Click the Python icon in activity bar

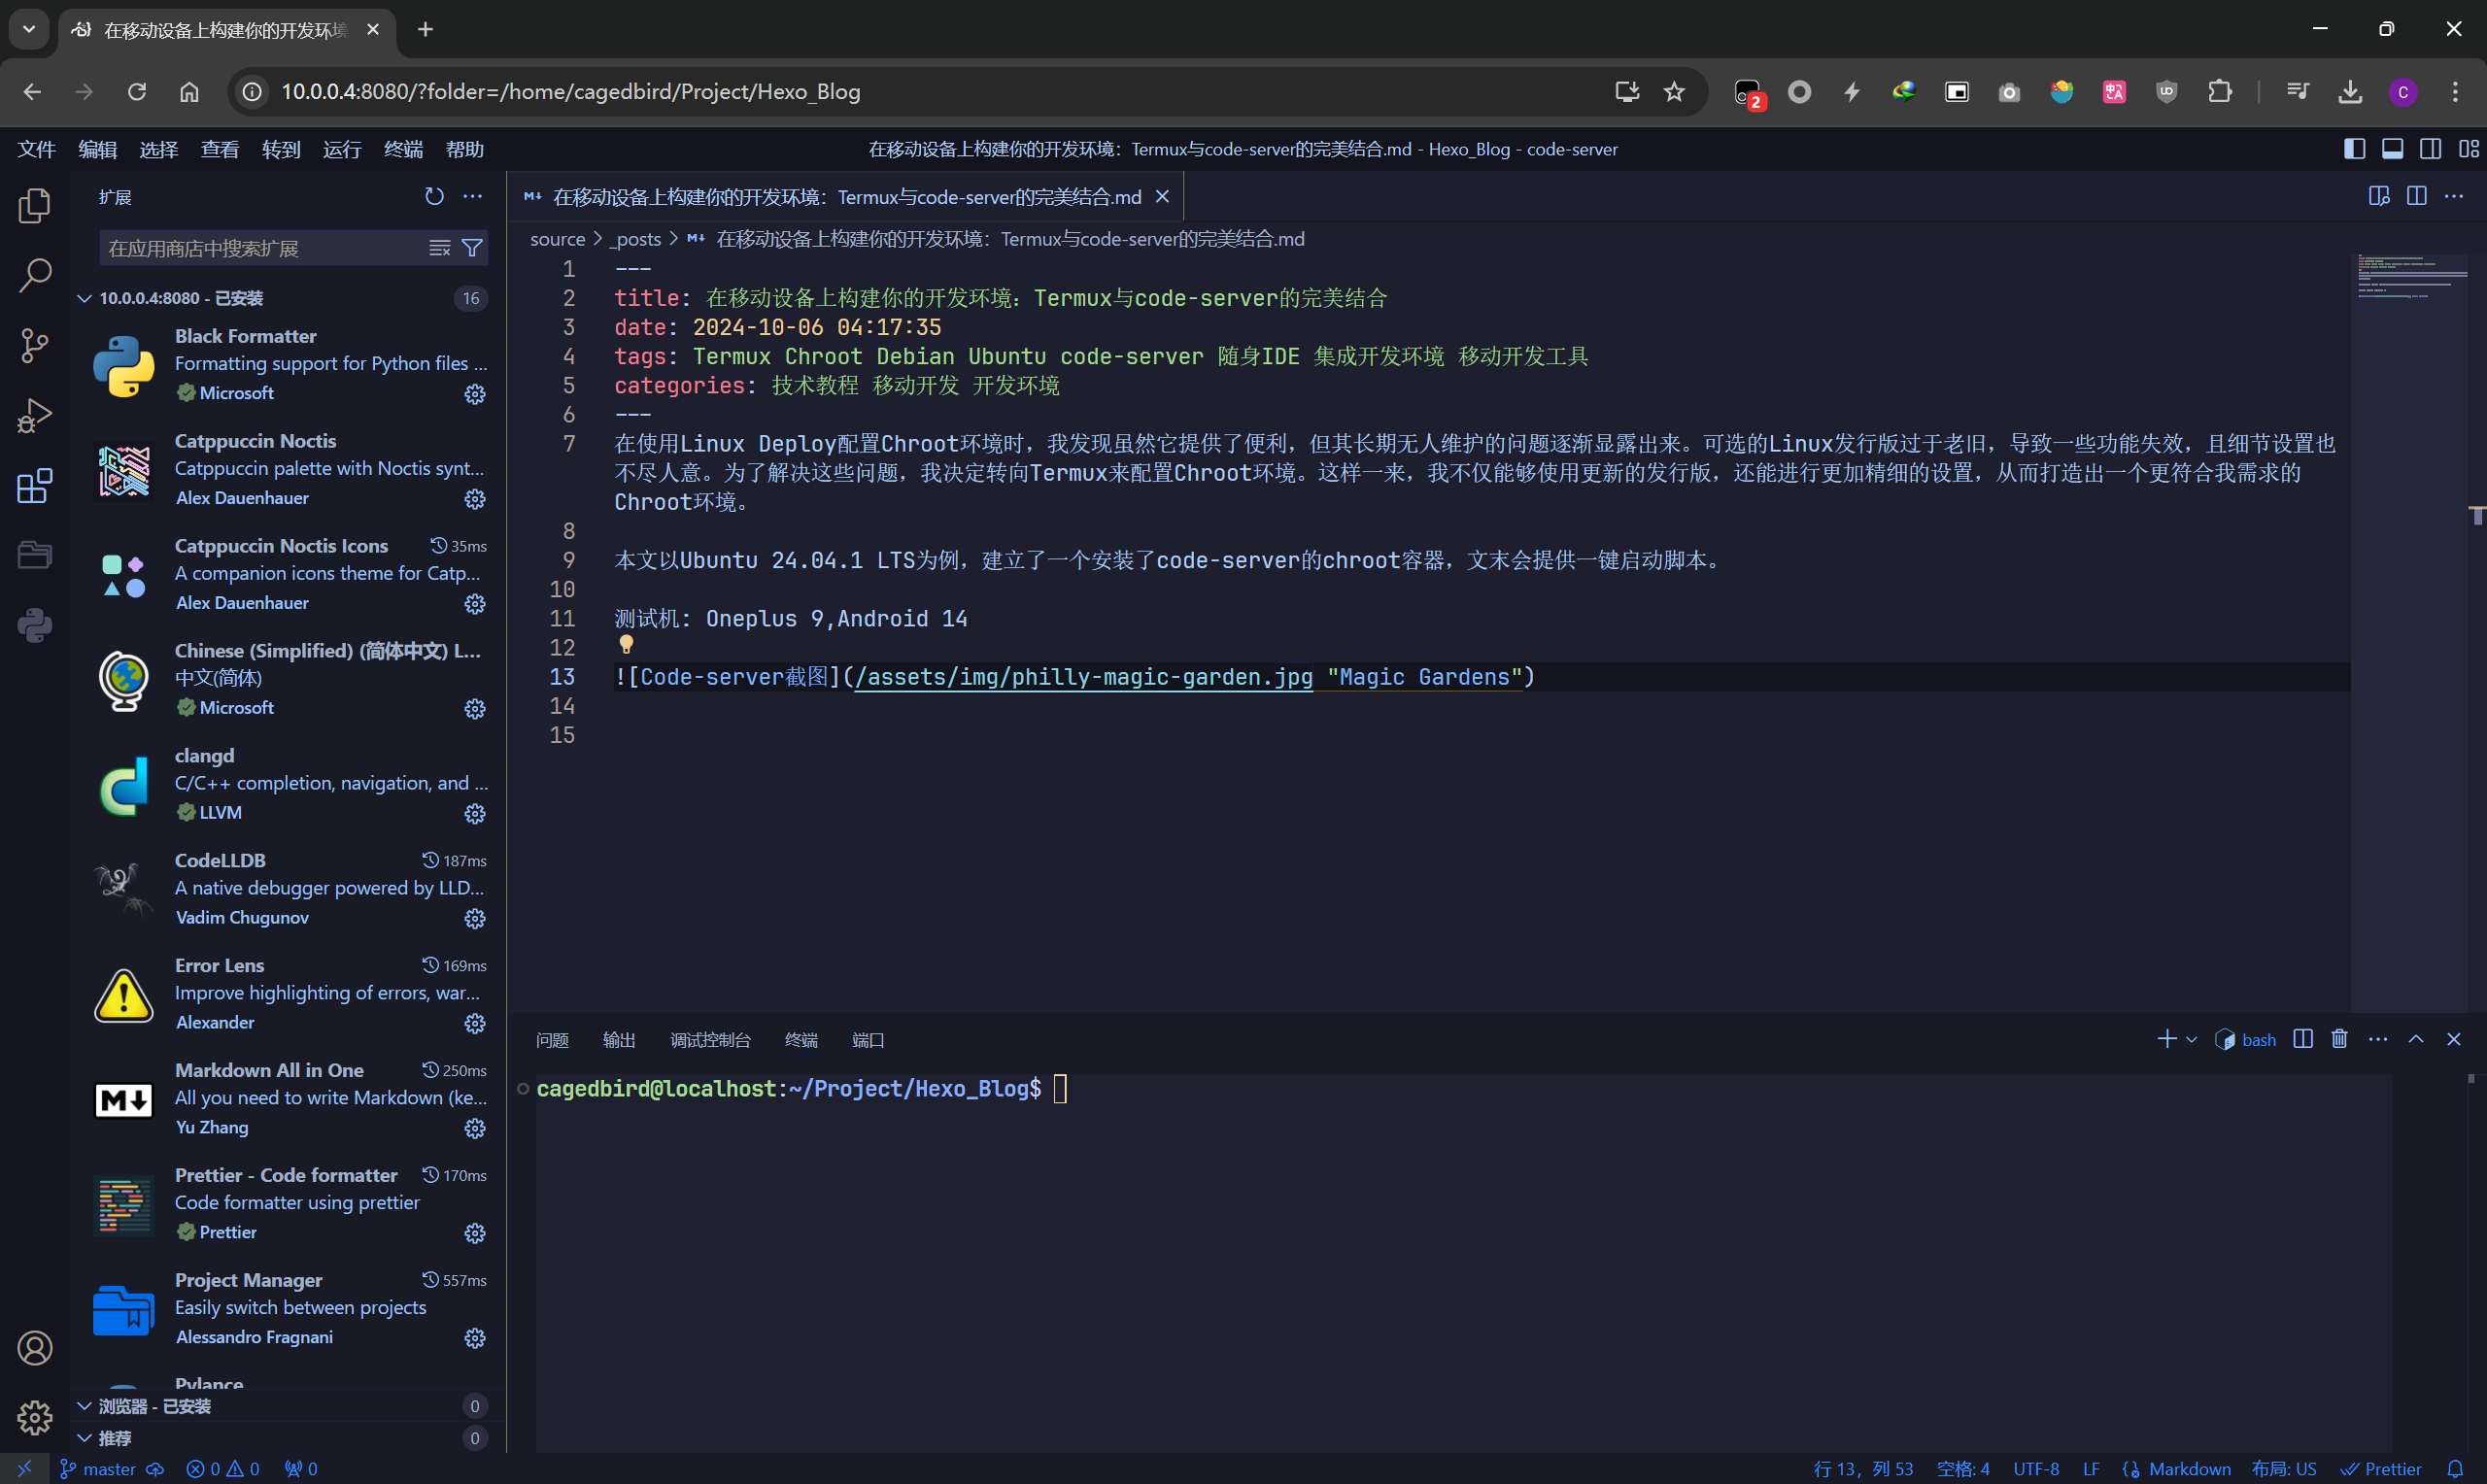pyautogui.click(x=34, y=626)
